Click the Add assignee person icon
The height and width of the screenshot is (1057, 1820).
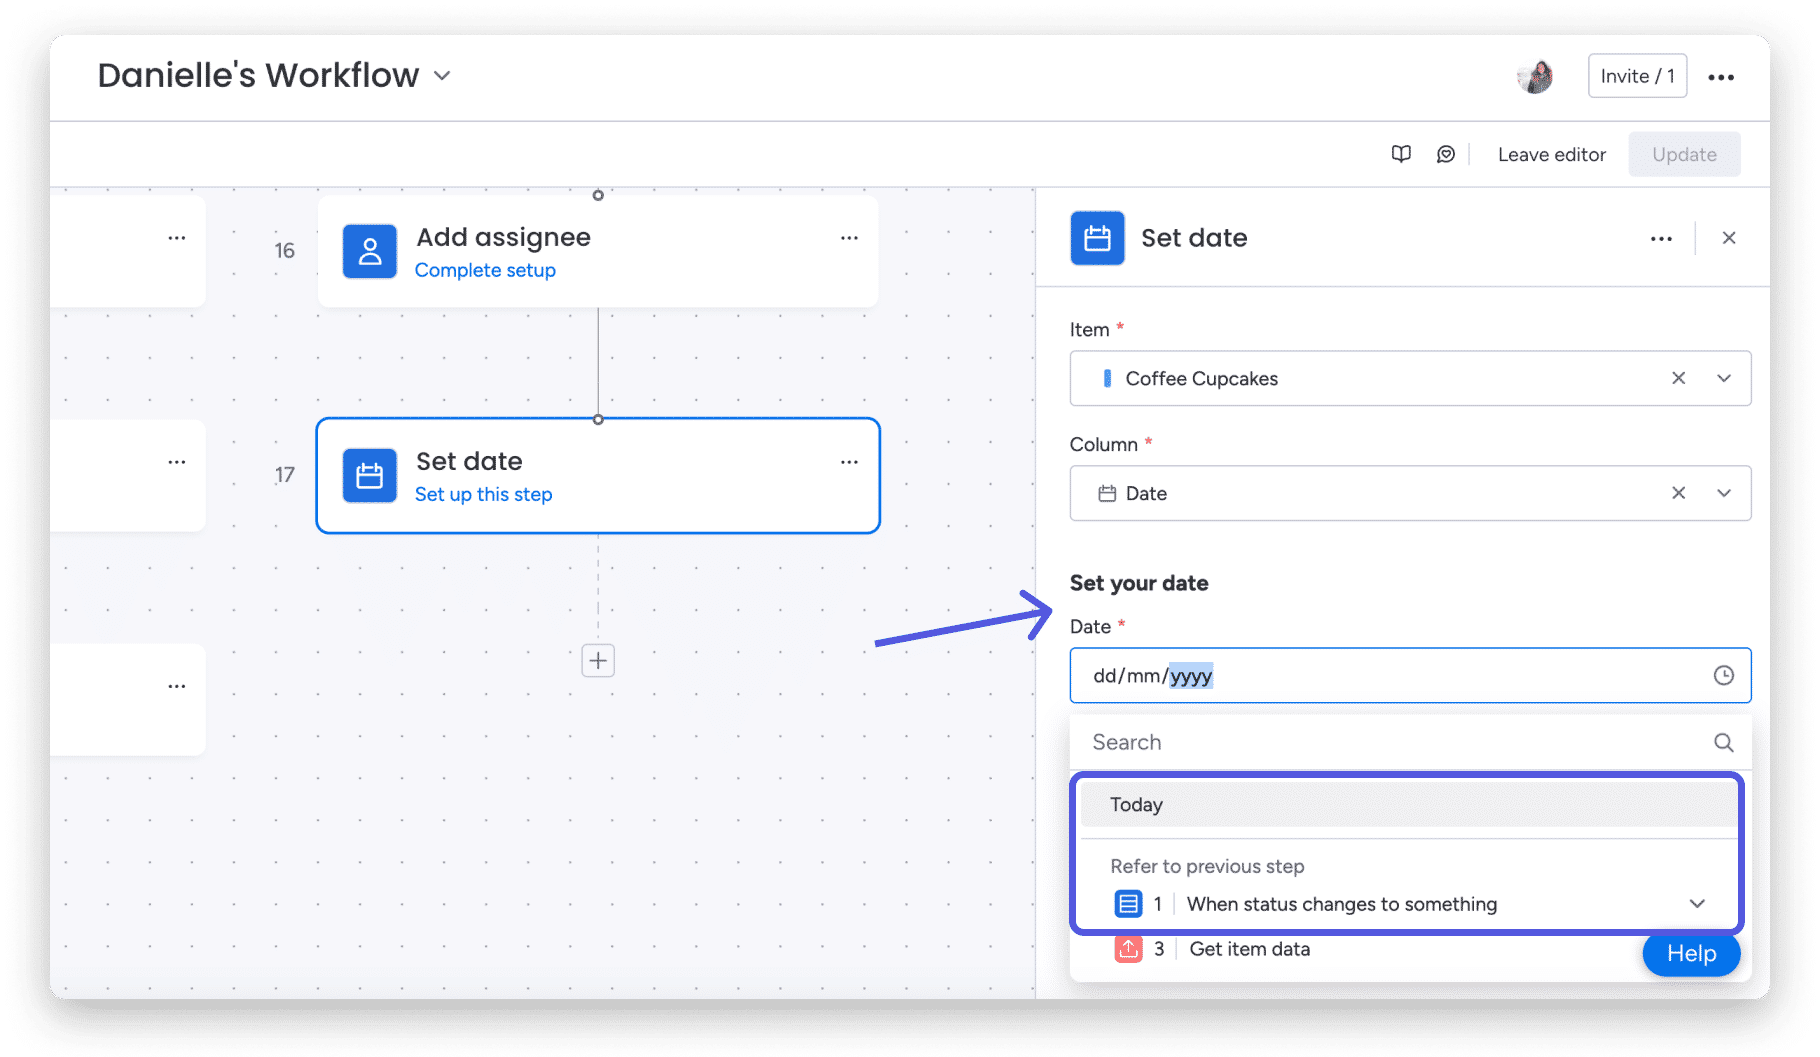[x=370, y=251]
